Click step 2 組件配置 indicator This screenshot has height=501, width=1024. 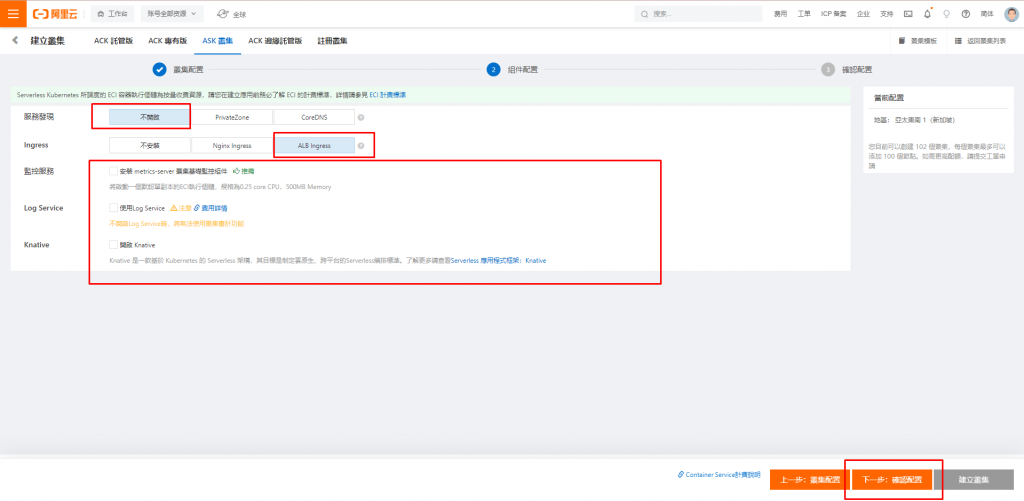click(x=493, y=69)
